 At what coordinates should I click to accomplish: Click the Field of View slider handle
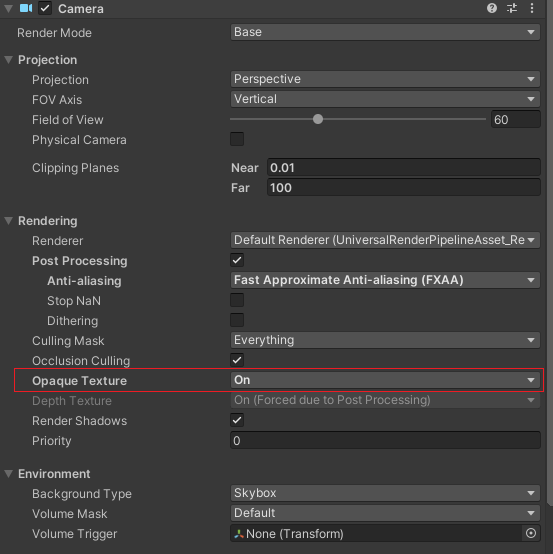318,119
